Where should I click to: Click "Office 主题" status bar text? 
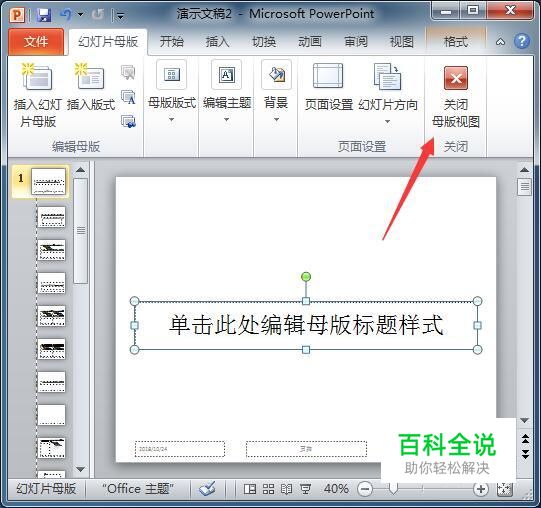point(138,489)
